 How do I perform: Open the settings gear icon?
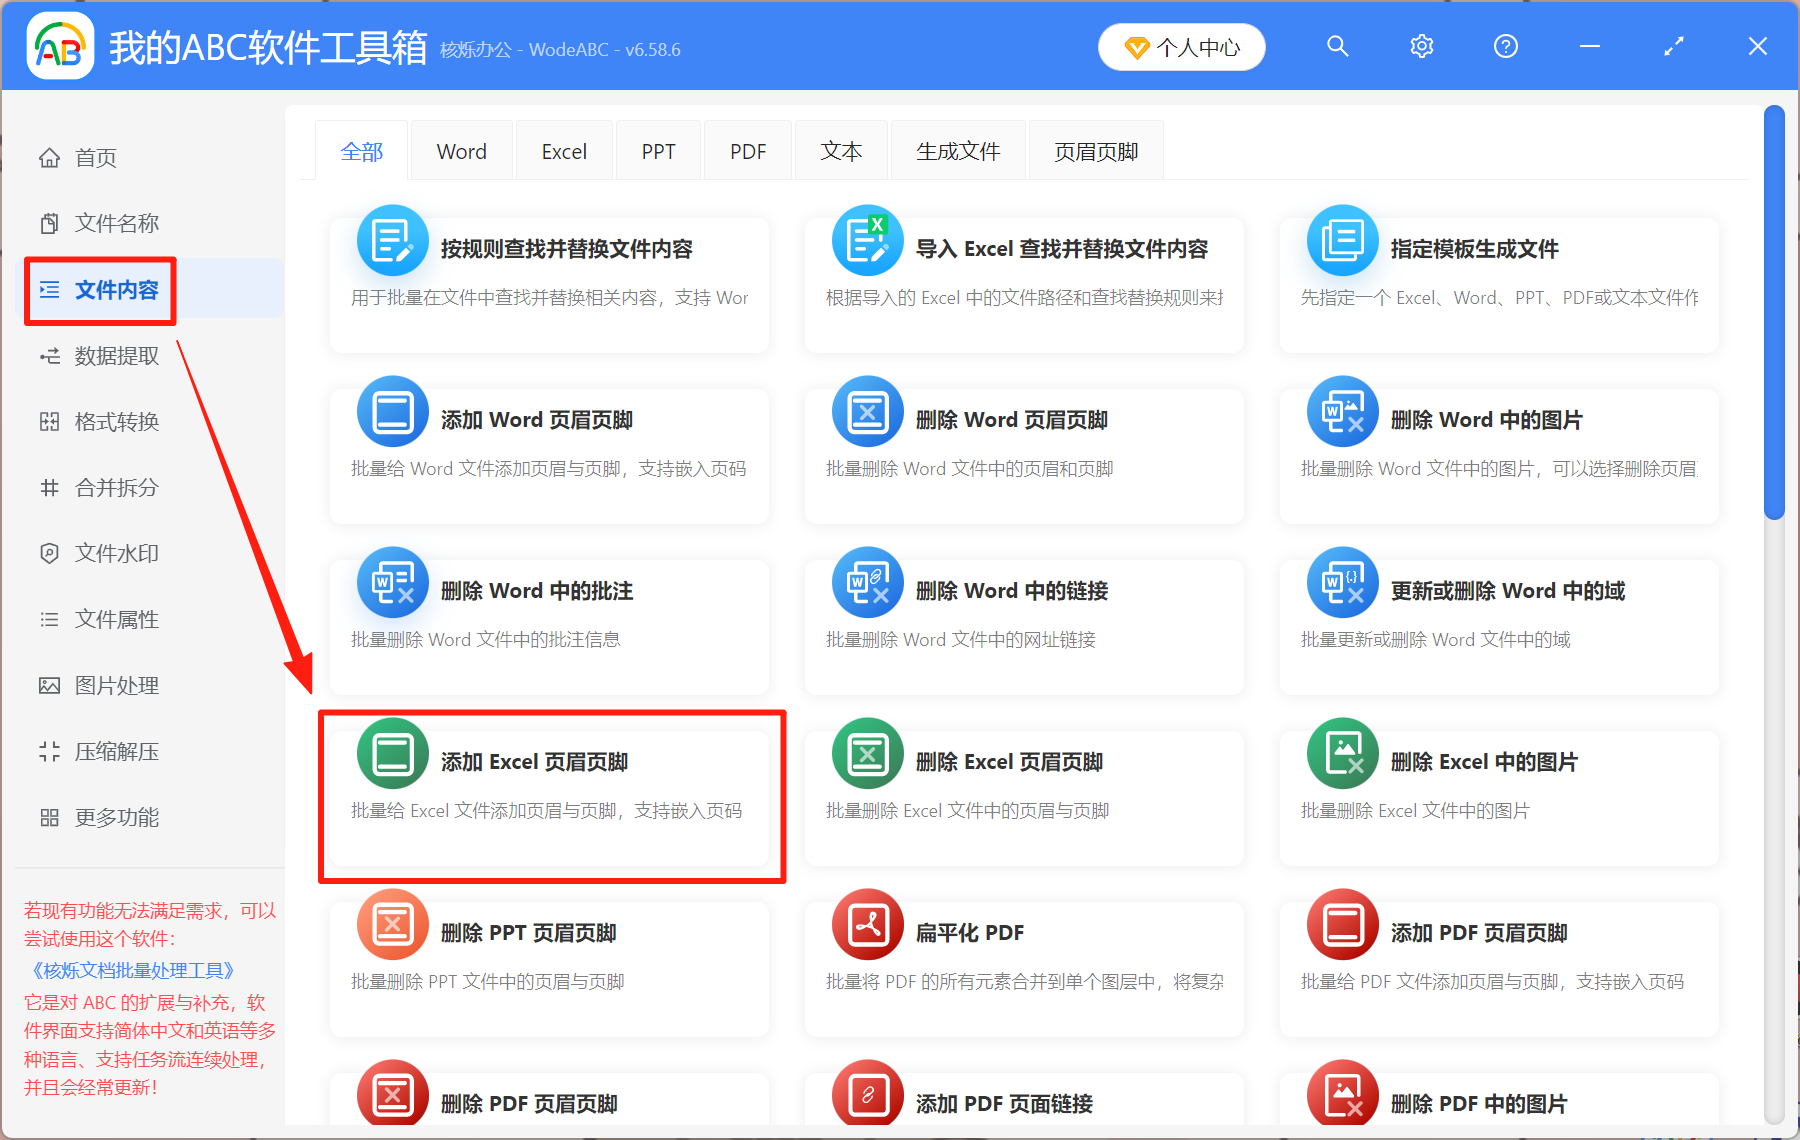pyautogui.click(x=1421, y=46)
